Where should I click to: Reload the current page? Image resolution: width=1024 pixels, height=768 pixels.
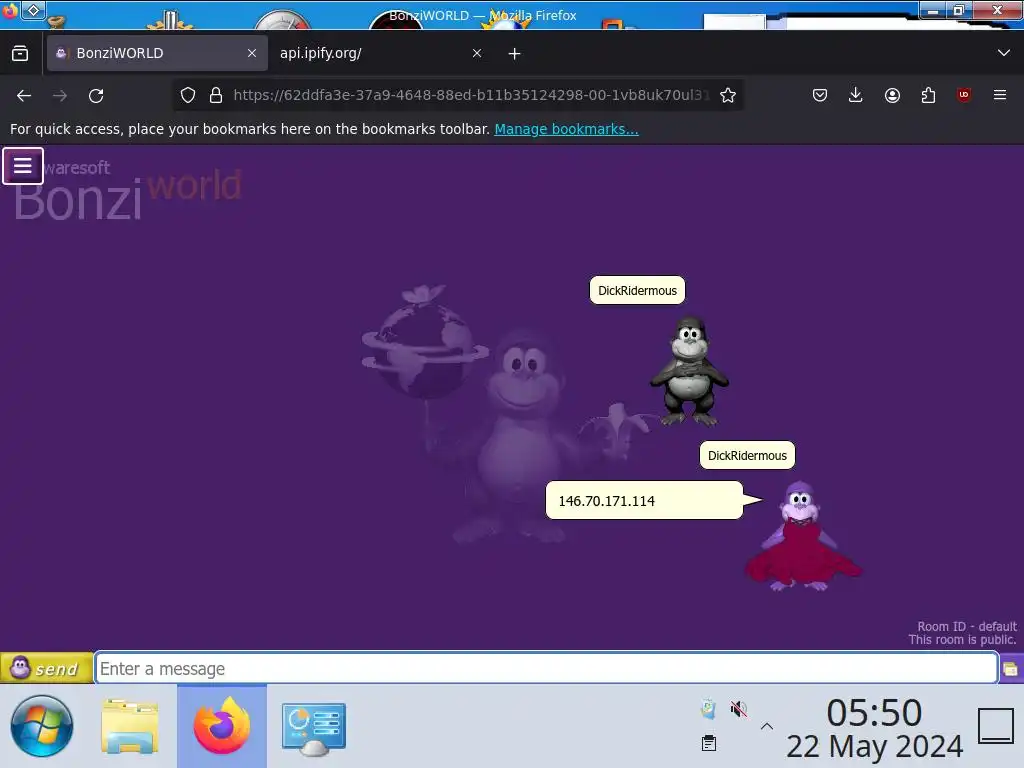[96, 96]
